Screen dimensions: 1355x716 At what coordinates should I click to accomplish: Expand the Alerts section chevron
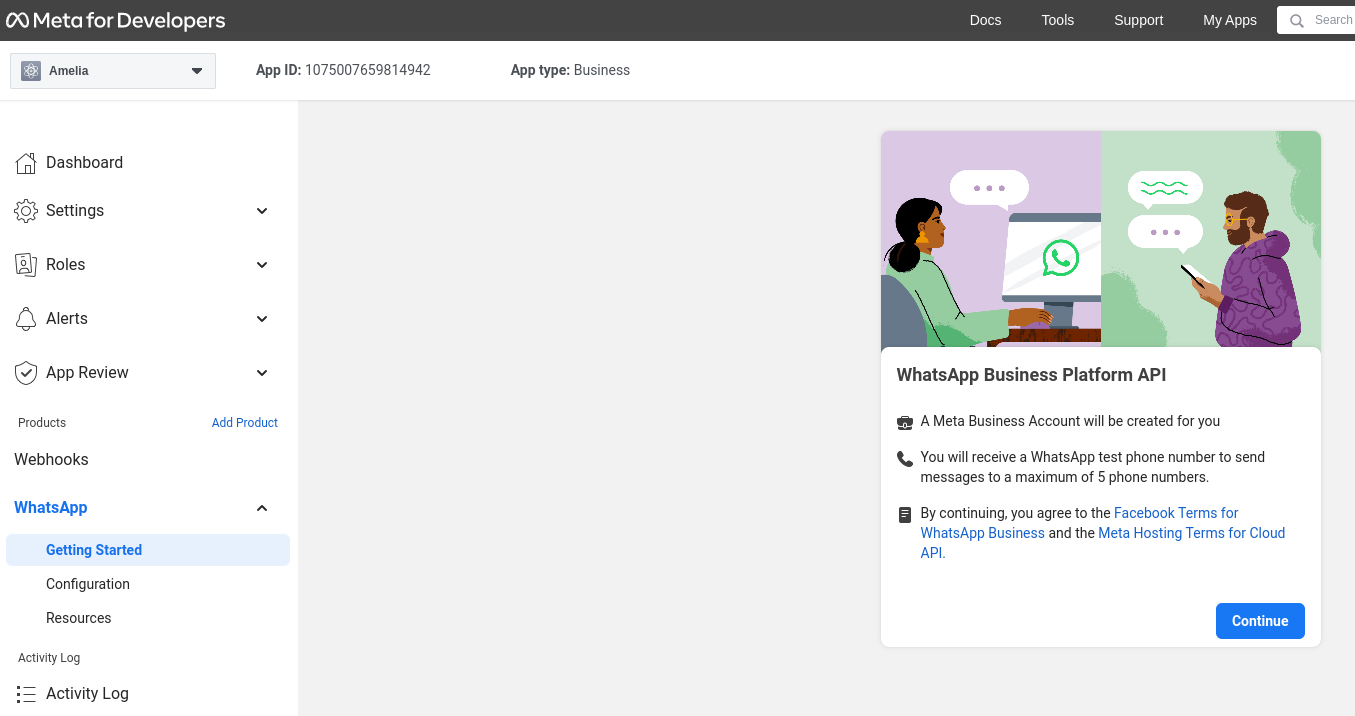(262, 319)
